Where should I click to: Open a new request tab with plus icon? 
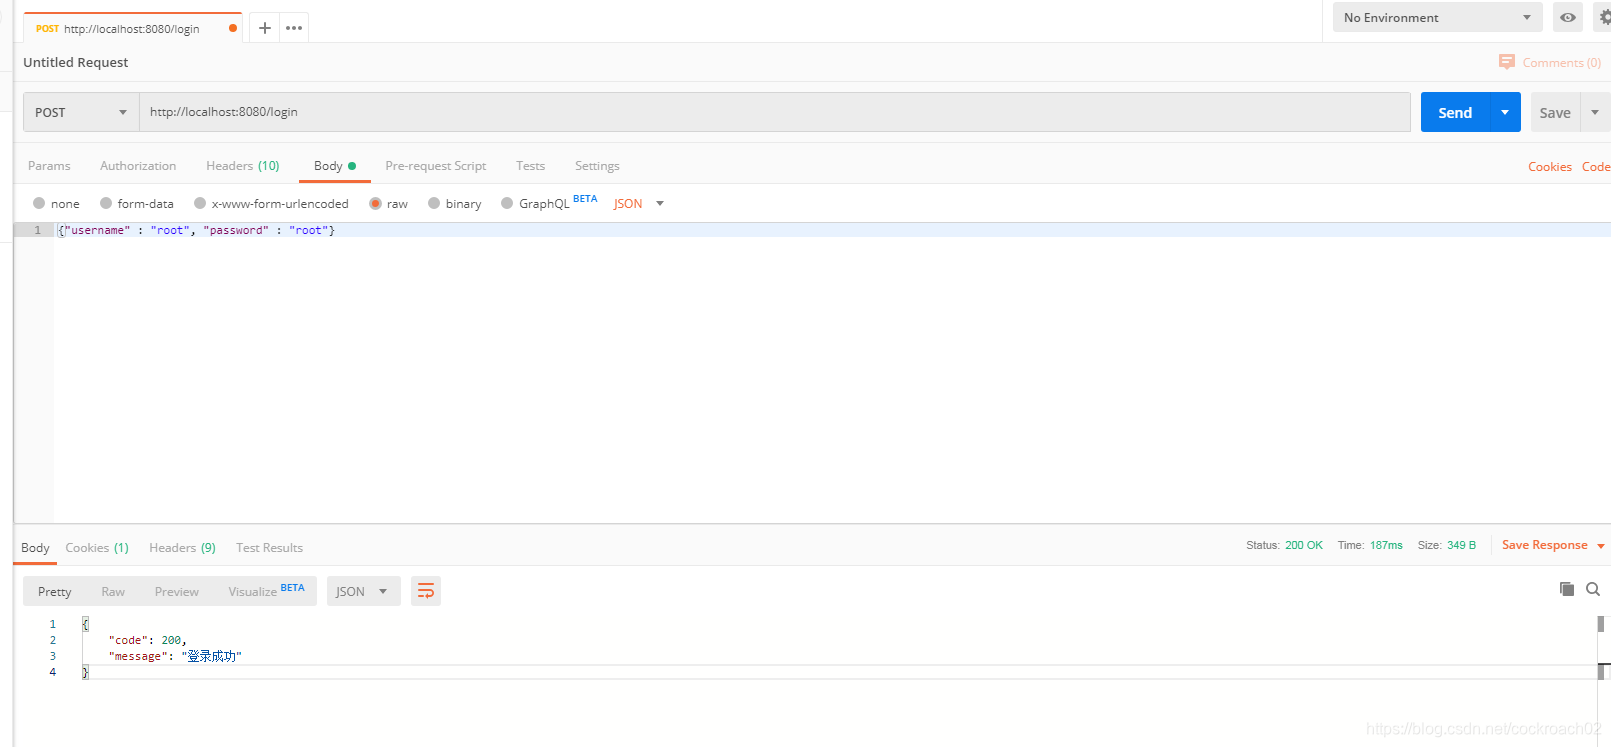265,28
